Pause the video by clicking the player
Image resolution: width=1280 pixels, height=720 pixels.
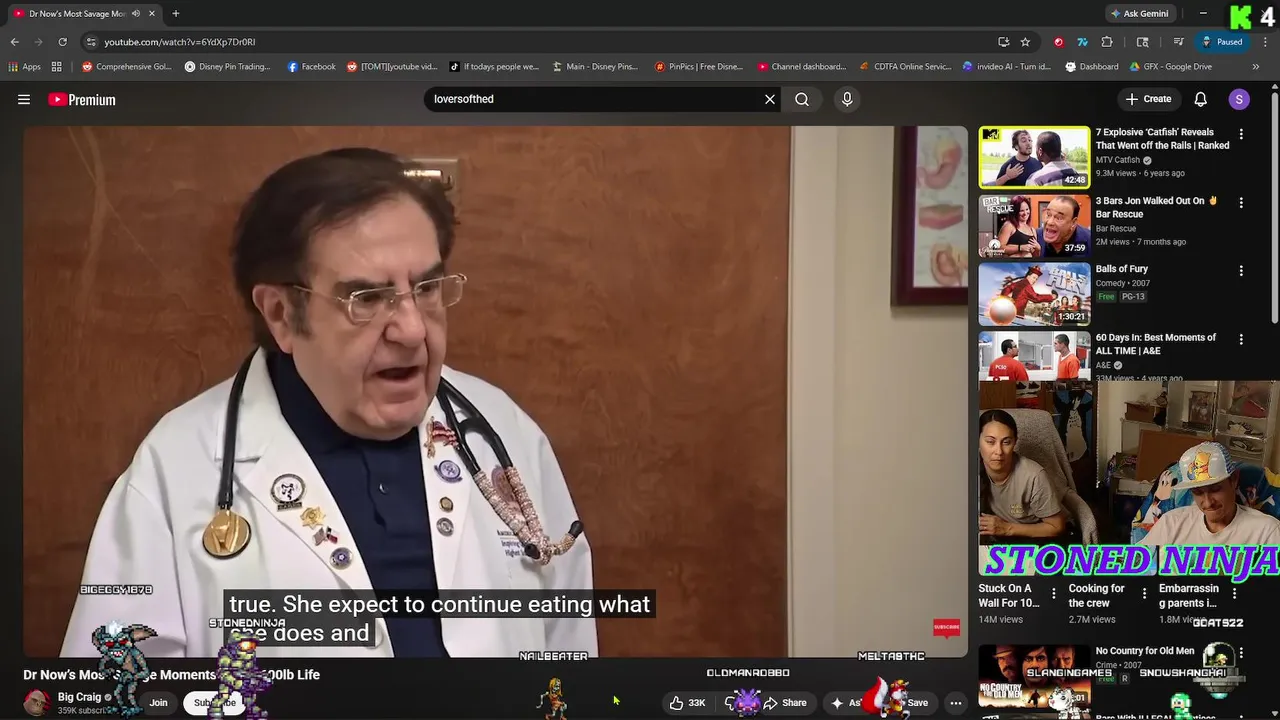coord(496,390)
